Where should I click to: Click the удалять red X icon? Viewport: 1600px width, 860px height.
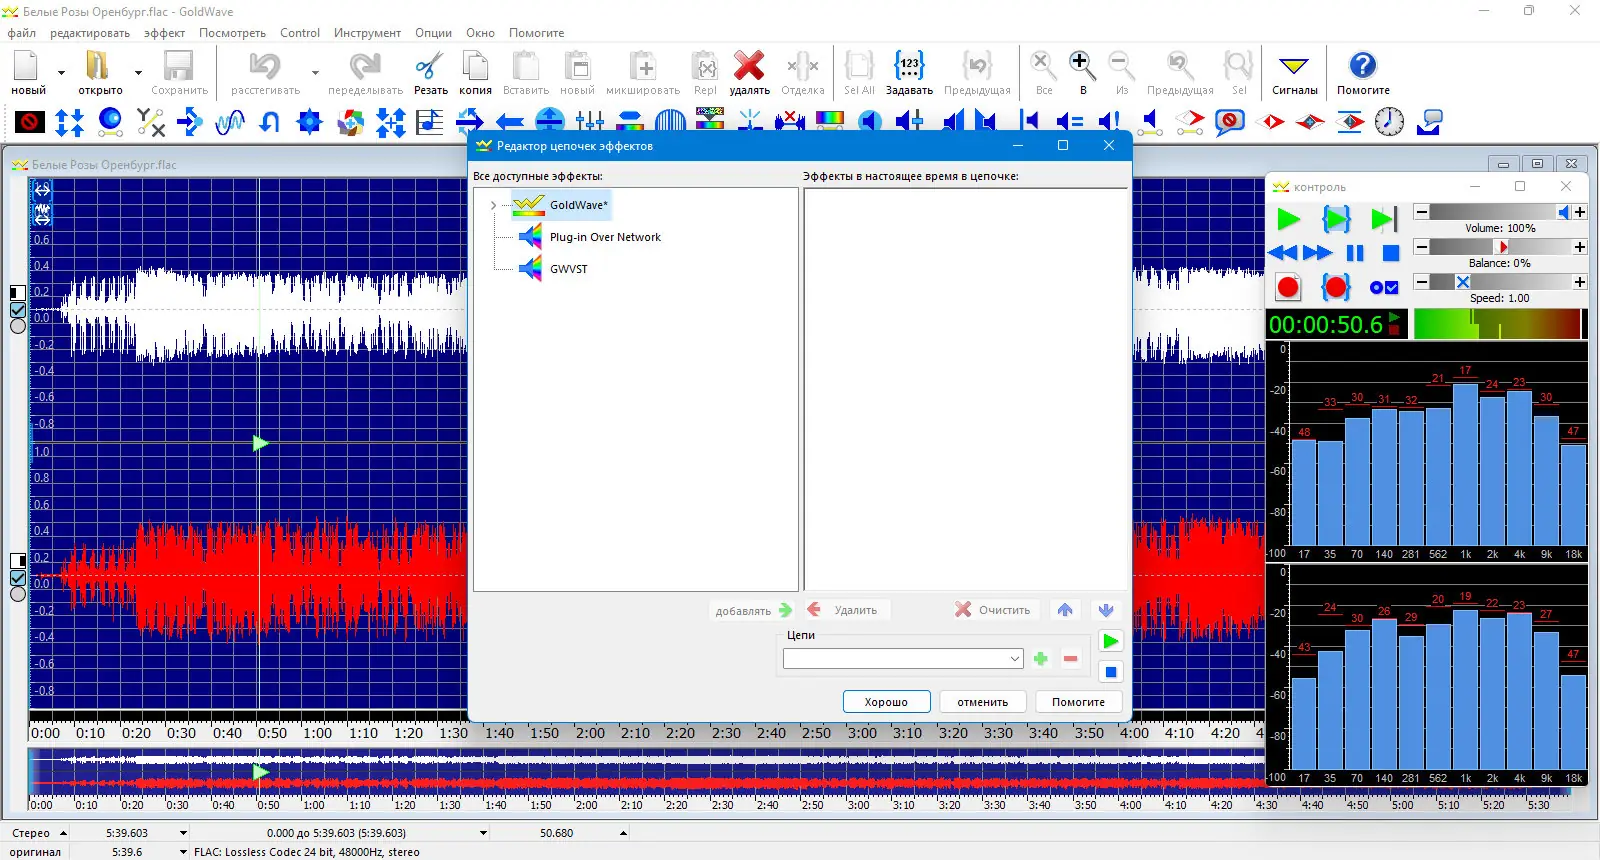click(x=749, y=72)
